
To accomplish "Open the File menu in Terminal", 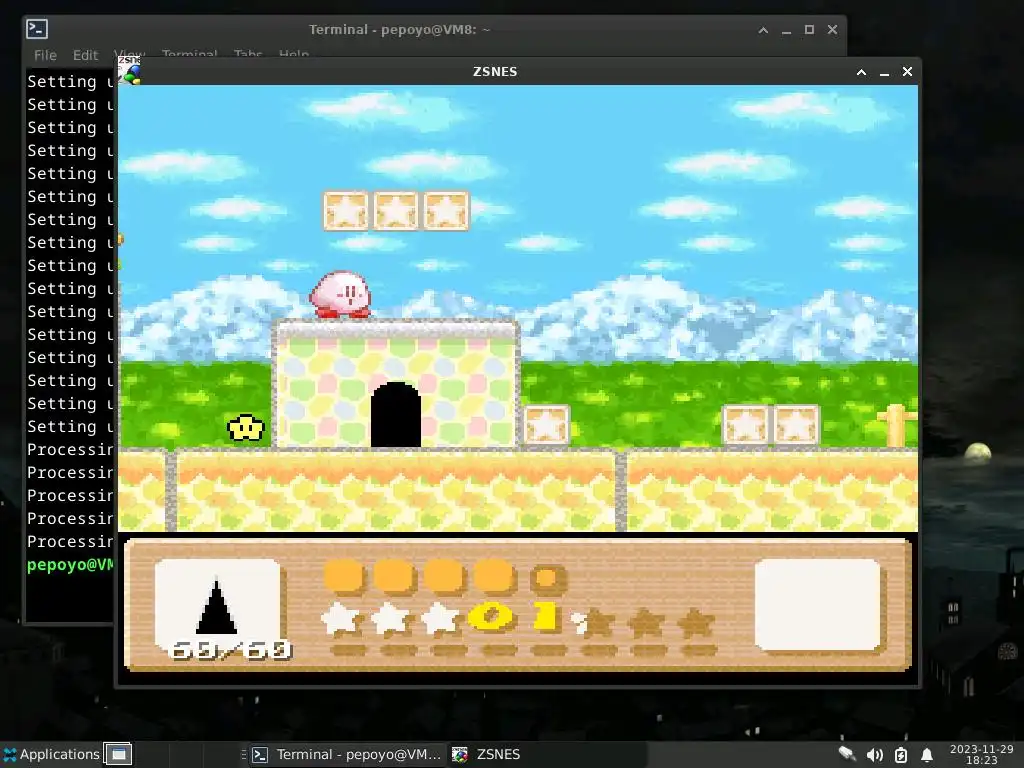I will (45, 55).
